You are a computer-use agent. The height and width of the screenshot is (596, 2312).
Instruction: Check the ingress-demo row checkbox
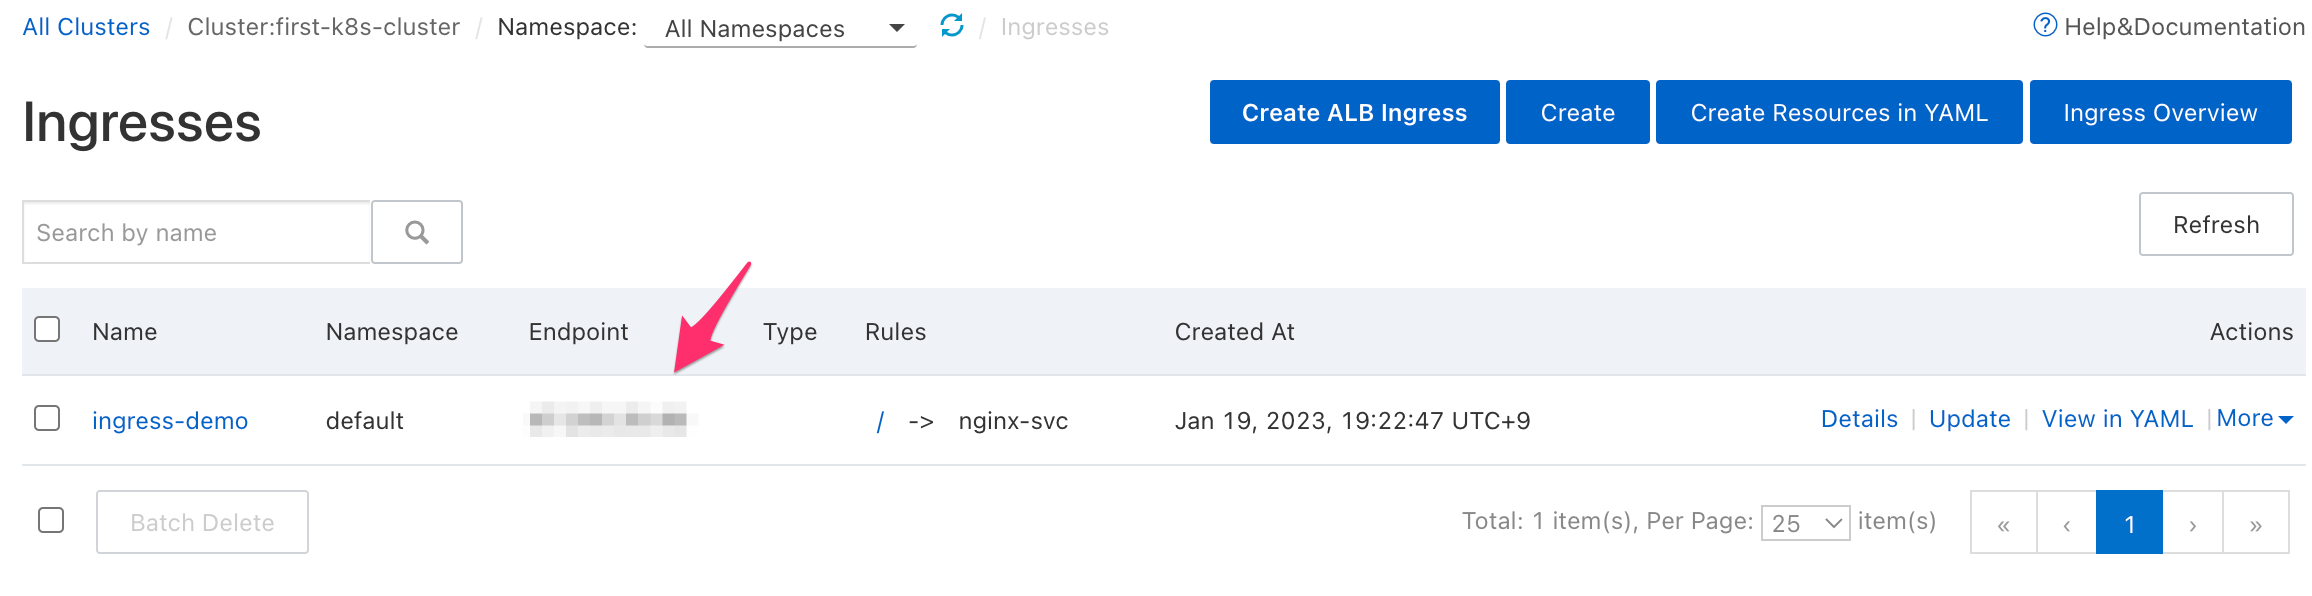47,418
